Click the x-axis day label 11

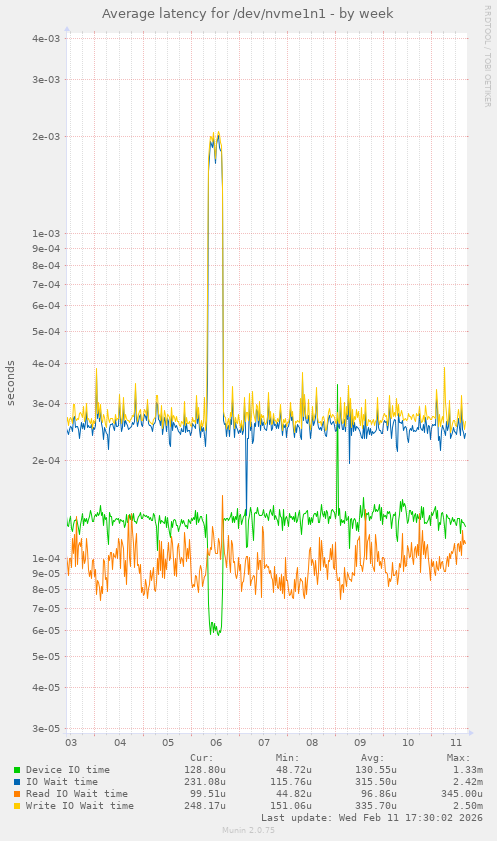[x=456, y=743]
